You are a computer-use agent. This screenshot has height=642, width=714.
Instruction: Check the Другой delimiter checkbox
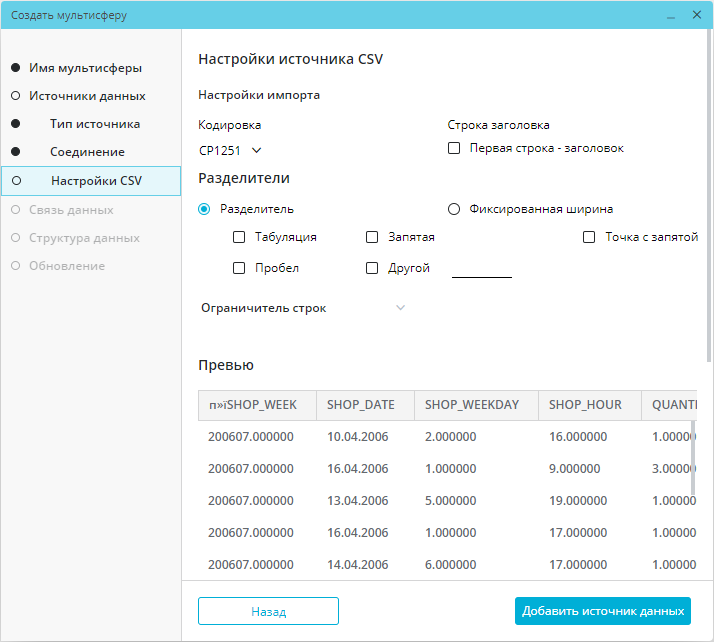[372, 268]
